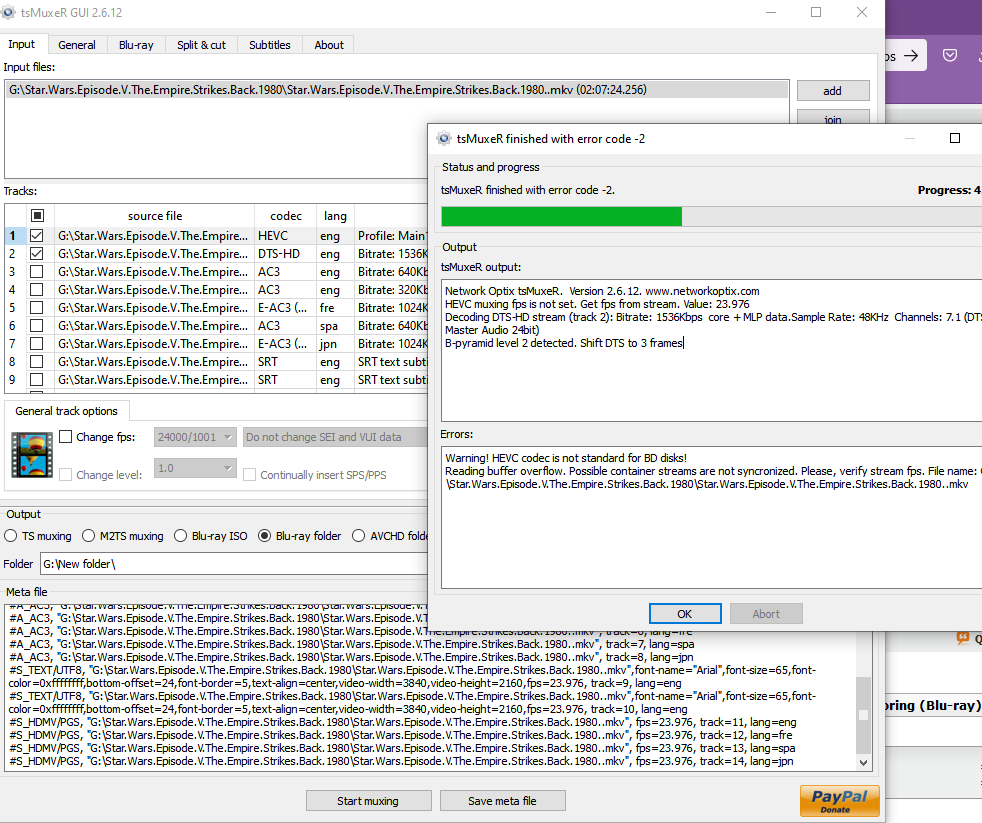
Task: Select track row 4 AC3 codec cell
Action: pos(286,289)
